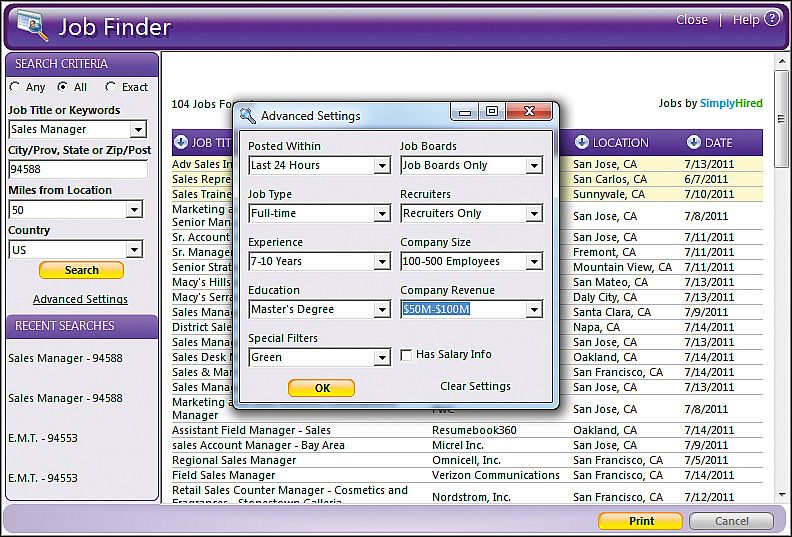Select second recent search E.M.T. - 94553

click(x=43, y=478)
